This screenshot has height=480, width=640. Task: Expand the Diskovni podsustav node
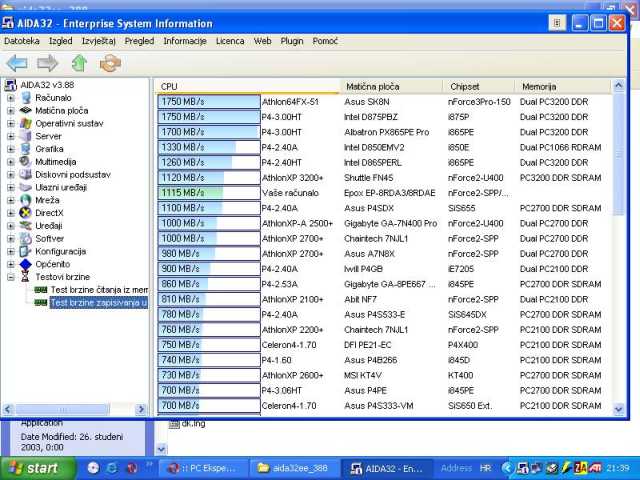[11, 174]
